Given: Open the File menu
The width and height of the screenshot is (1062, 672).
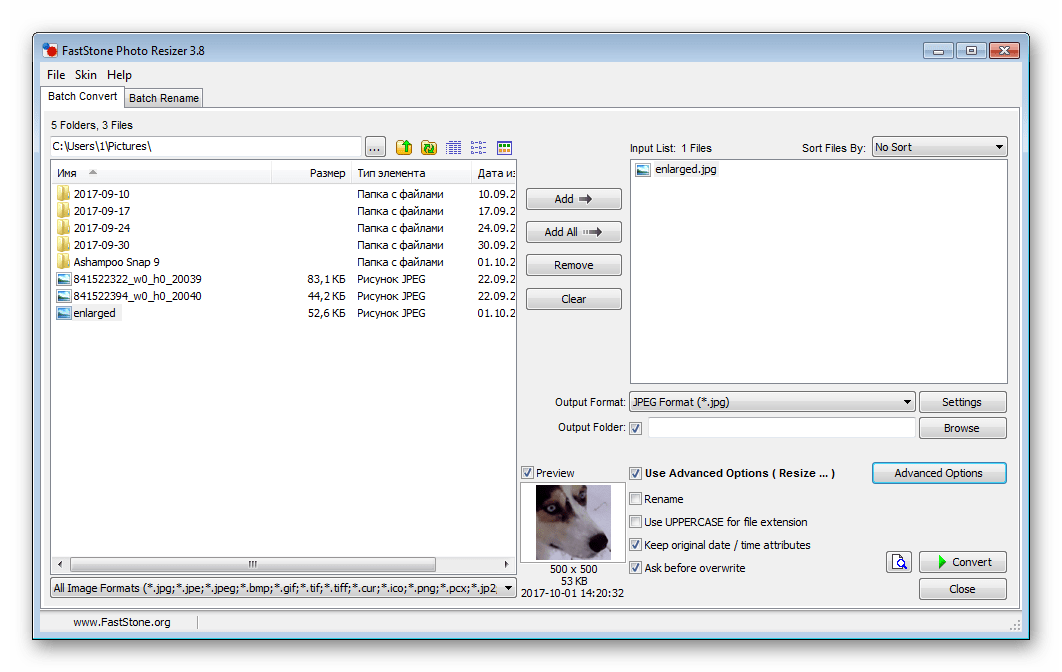Looking at the screenshot, I should 56,75.
